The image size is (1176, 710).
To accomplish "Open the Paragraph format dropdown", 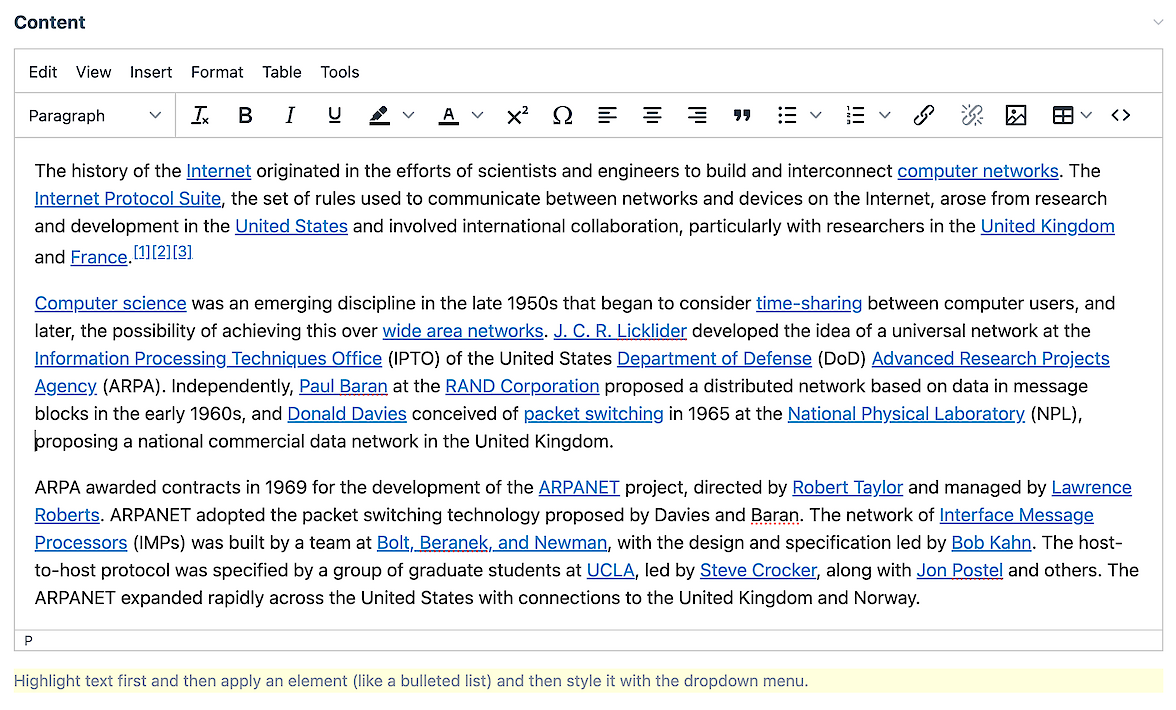I will click(x=95, y=116).
